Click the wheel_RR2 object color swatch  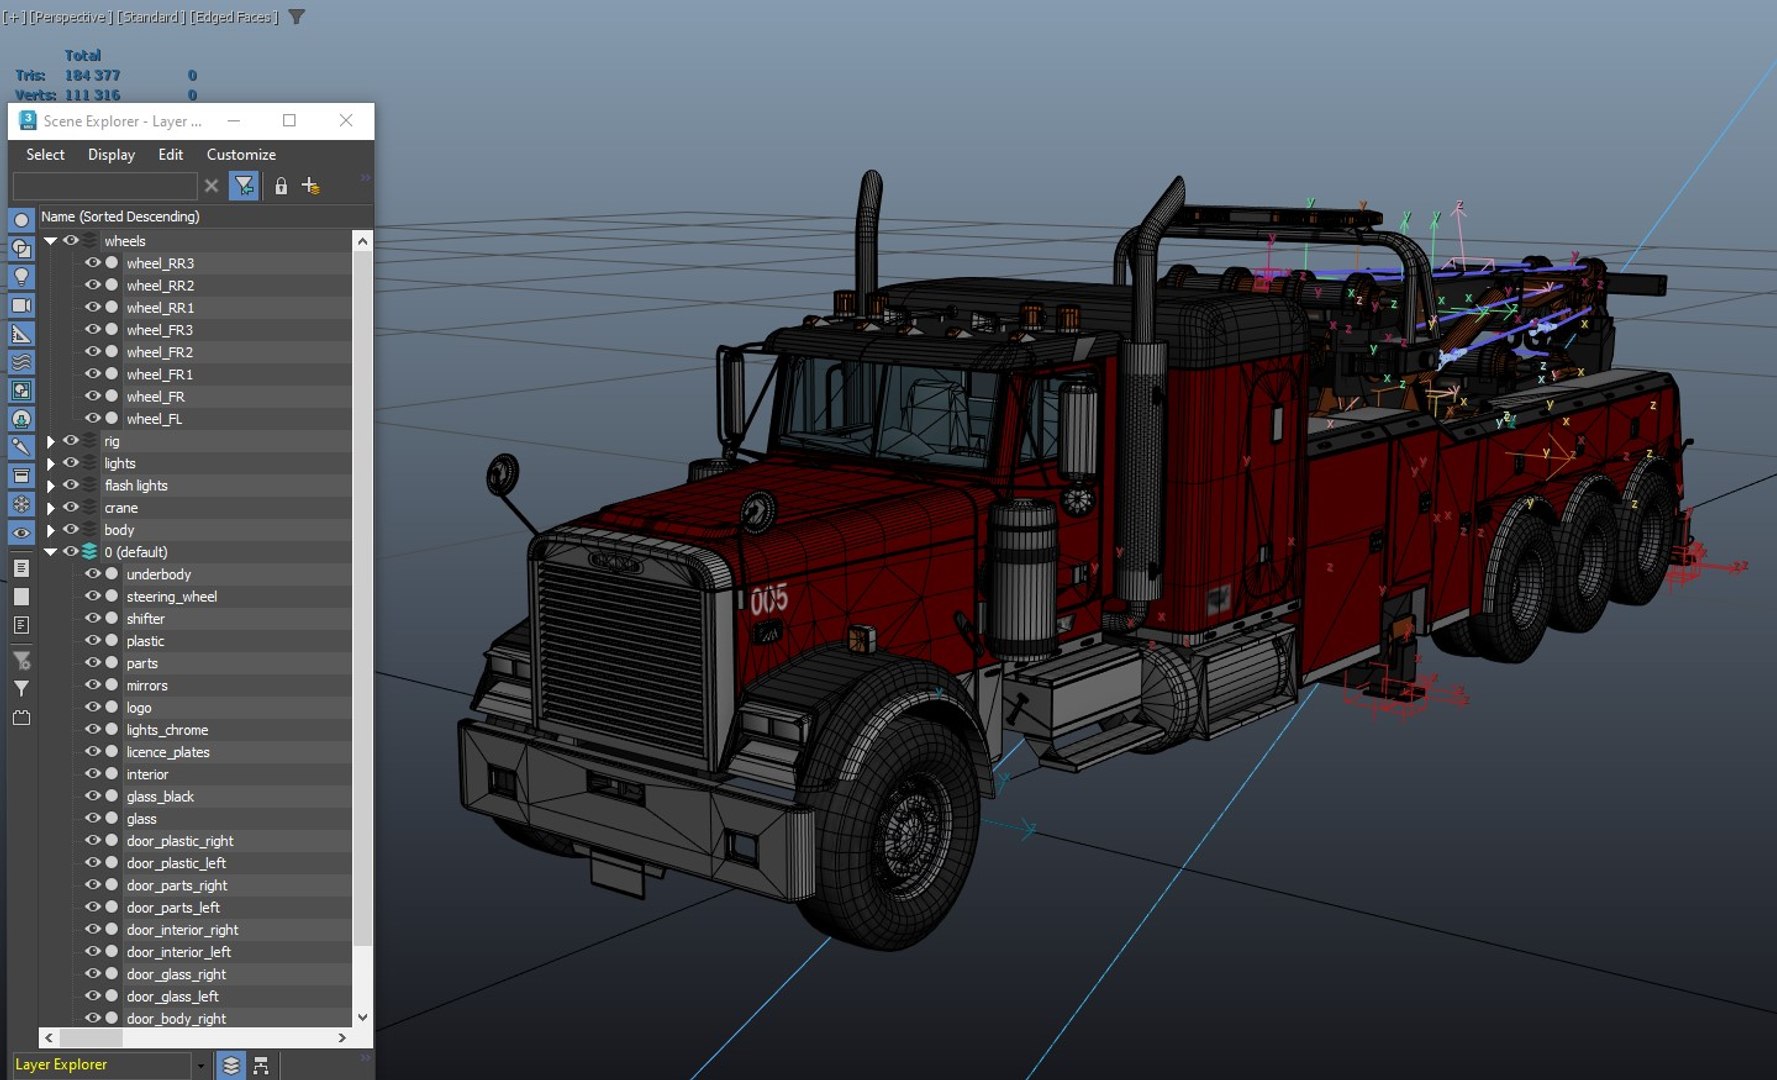point(112,285)
